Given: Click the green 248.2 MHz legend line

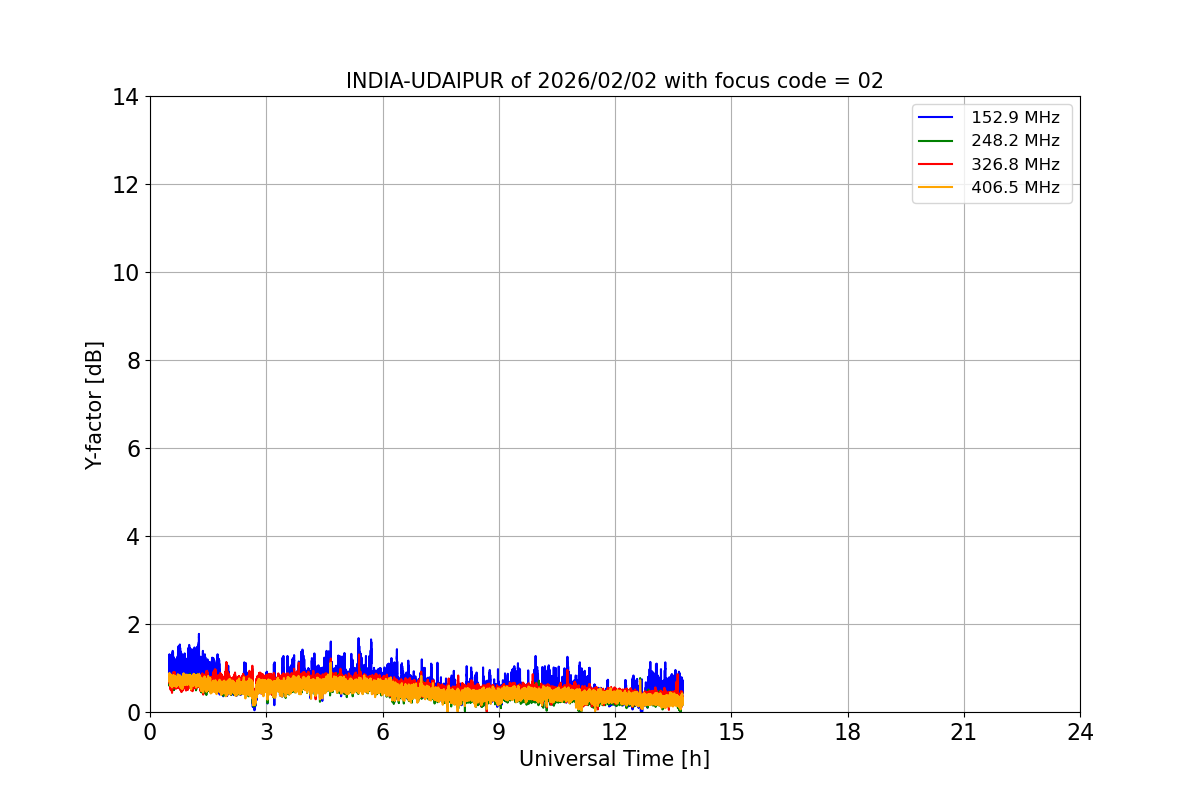Looking at the screenshot, I should [x=938, y=141].
